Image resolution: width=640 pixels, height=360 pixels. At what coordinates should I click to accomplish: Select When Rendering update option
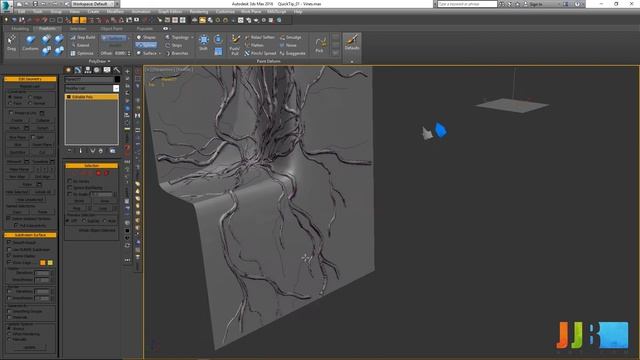pos(9,334)
